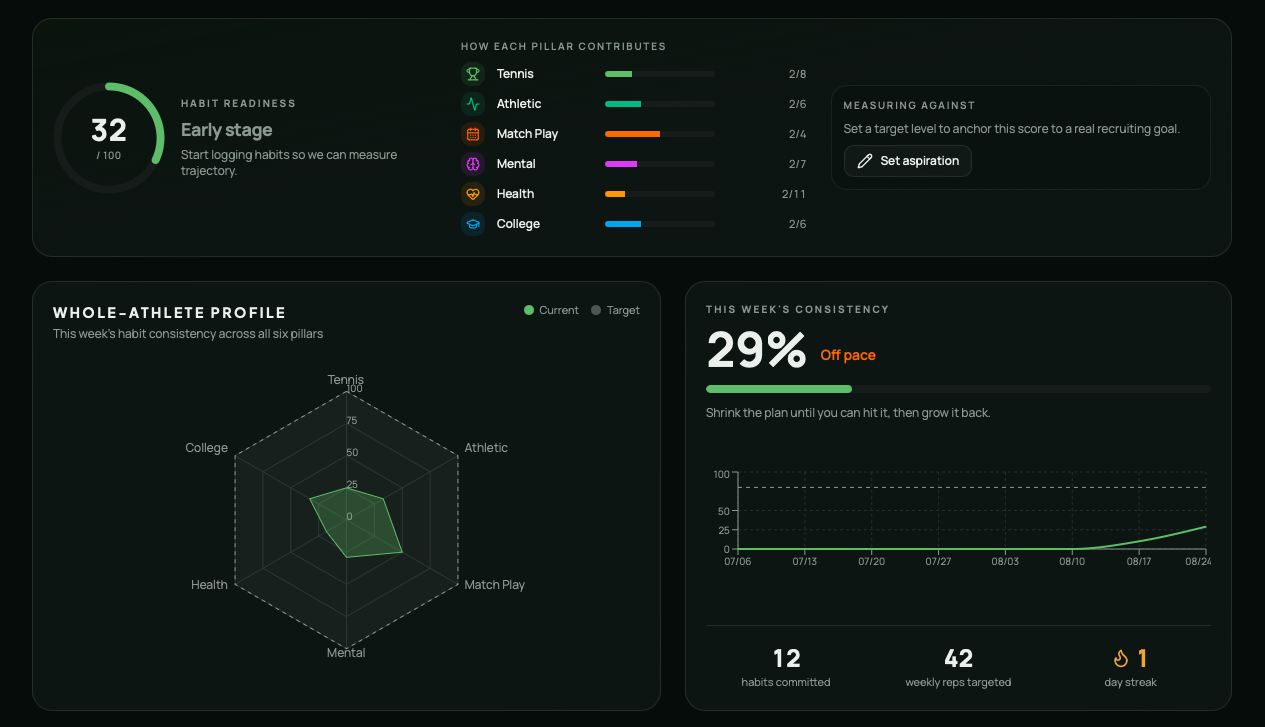
Task: Click the Mental pillar row label
Action: (x=516, y=164)
